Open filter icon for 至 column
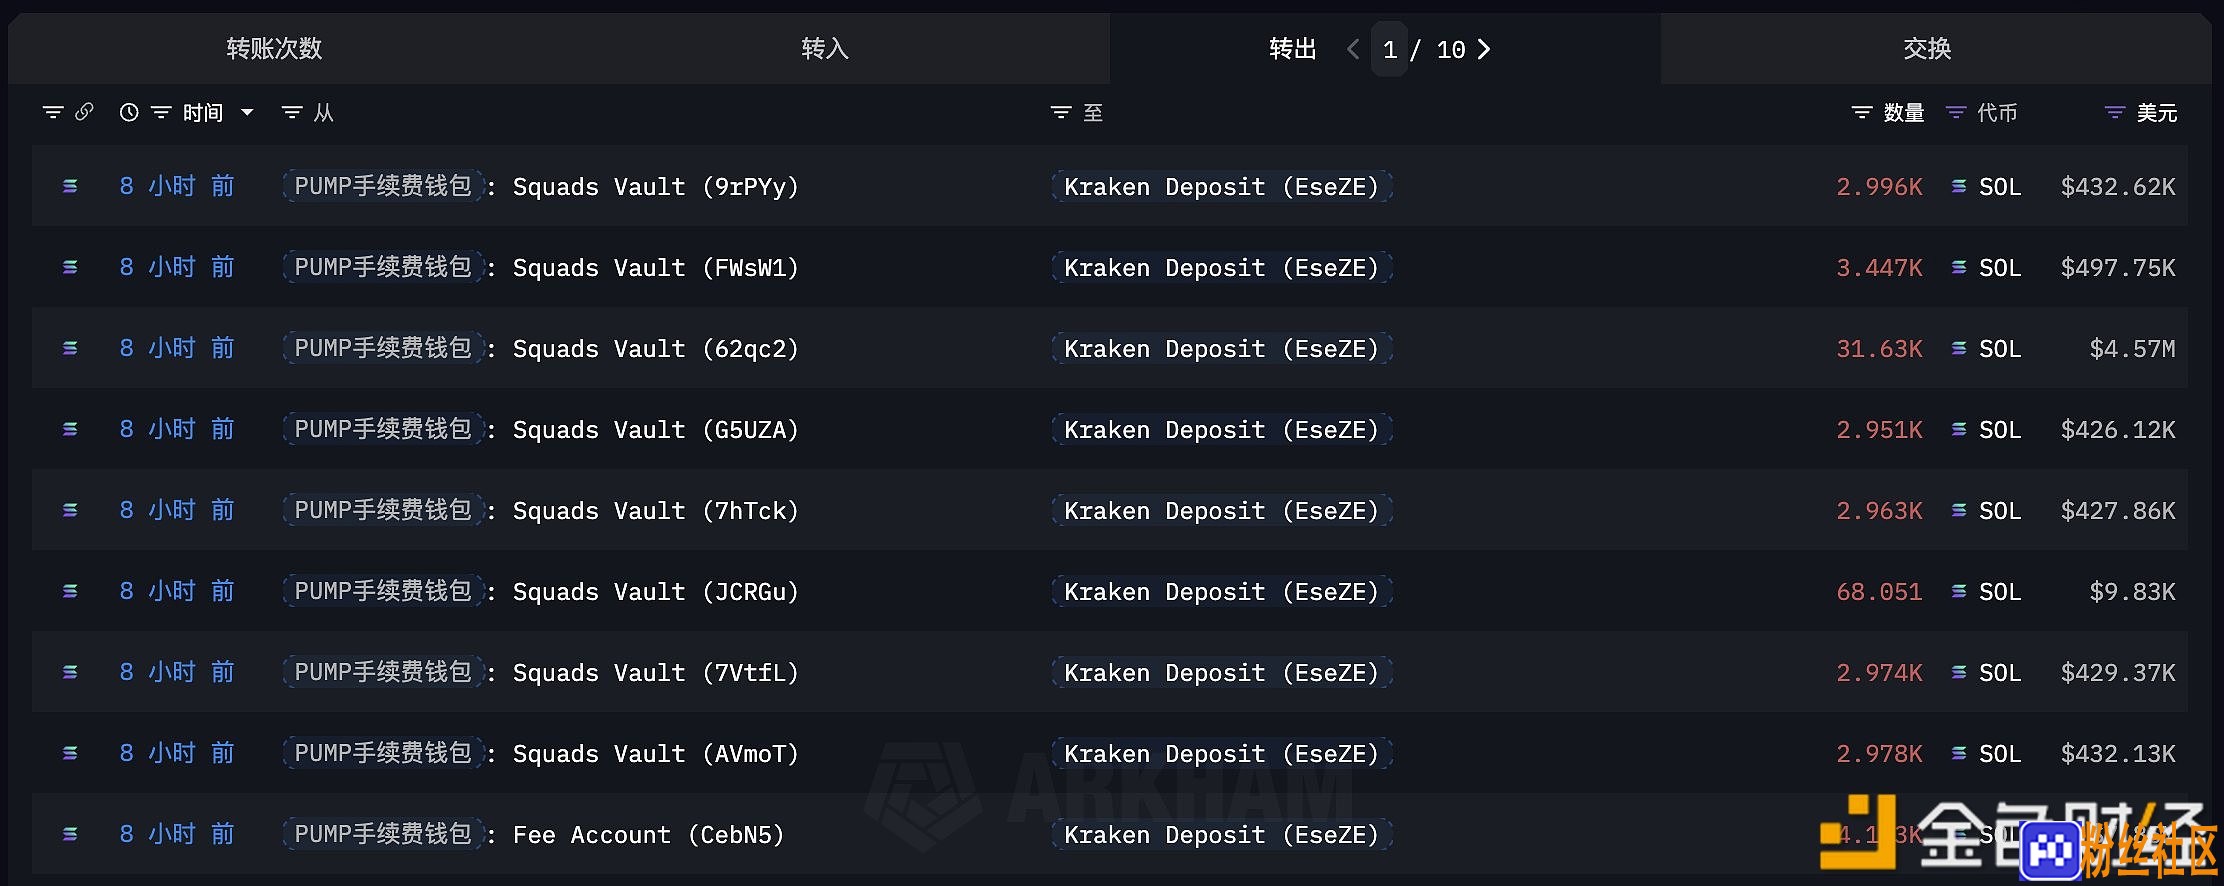Viewport: 2224px width, 886px height. click(1061, 113)
